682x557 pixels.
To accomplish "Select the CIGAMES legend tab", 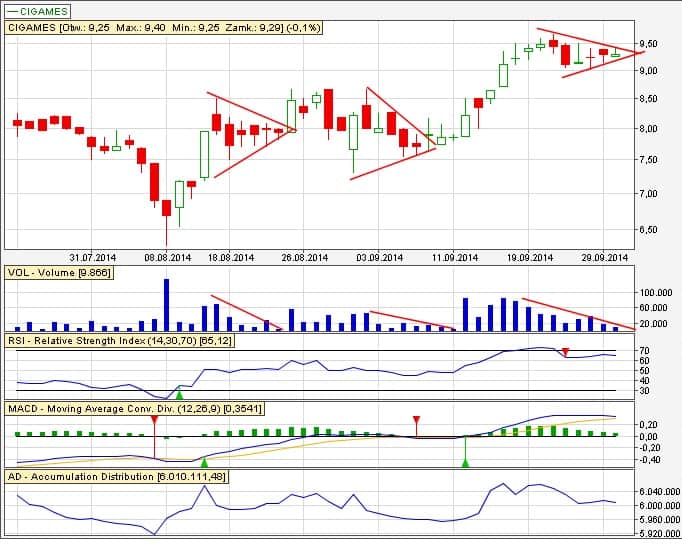I will point(38,11).
